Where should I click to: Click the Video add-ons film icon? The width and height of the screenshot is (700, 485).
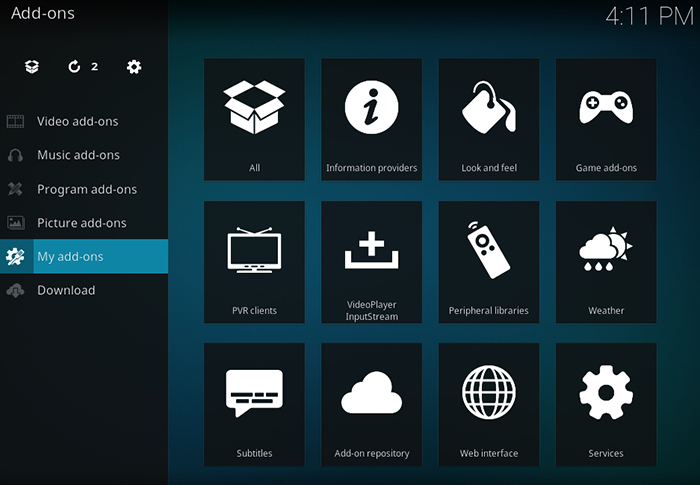pyautogui.click(x=15, y=121)
